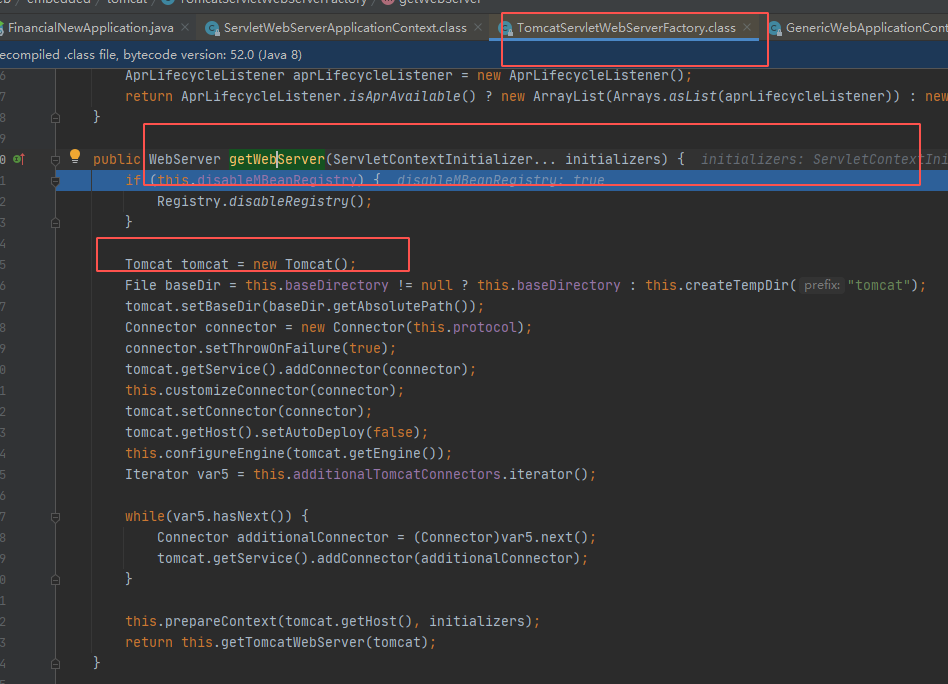Close the FinancialNewApplication.java tab
The image size is (948, 684).
click(x=185, y=27)
